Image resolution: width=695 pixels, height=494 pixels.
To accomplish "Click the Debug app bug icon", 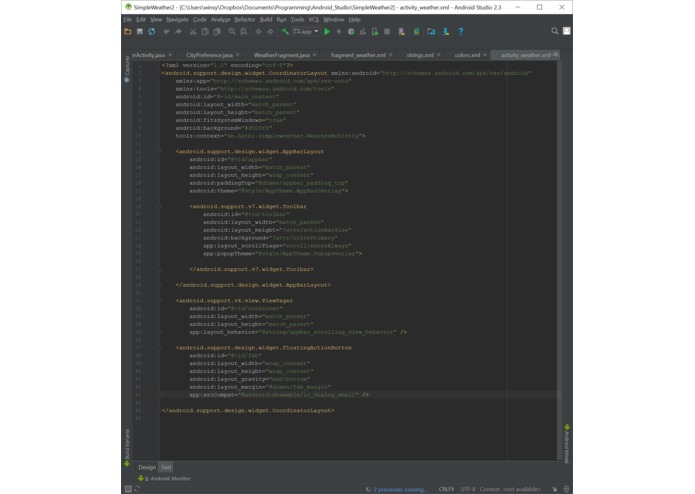I will coord(351,31).
